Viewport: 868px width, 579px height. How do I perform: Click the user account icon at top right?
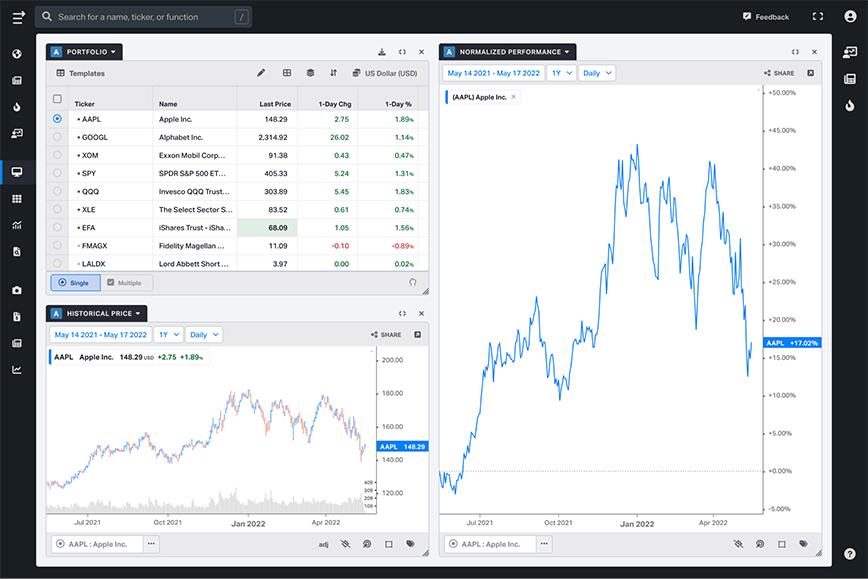849,16
